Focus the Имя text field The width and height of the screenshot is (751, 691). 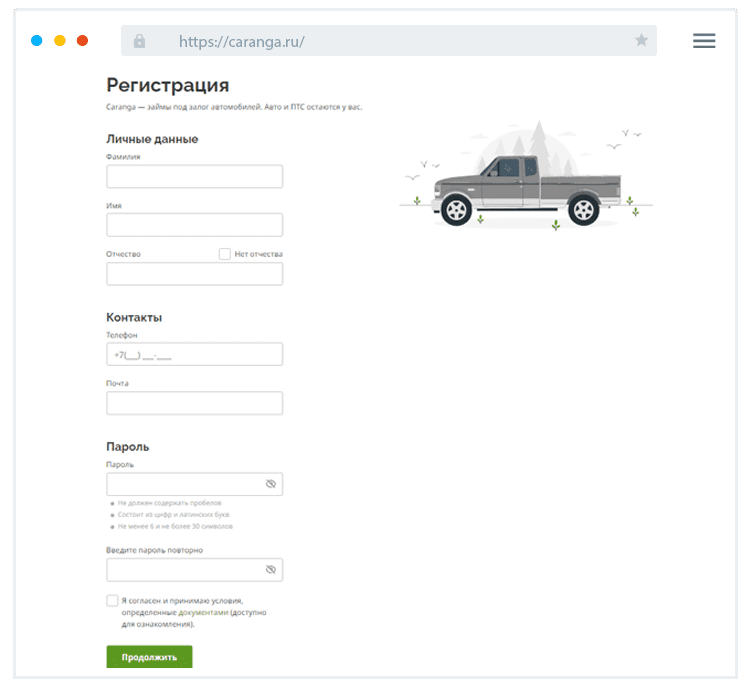point(194,225)
